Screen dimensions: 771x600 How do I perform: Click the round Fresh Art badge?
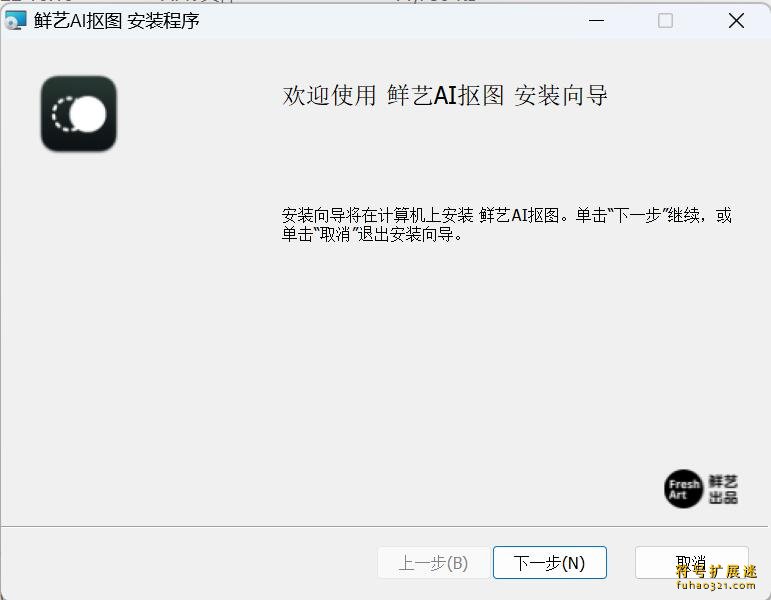coord(684,489)
